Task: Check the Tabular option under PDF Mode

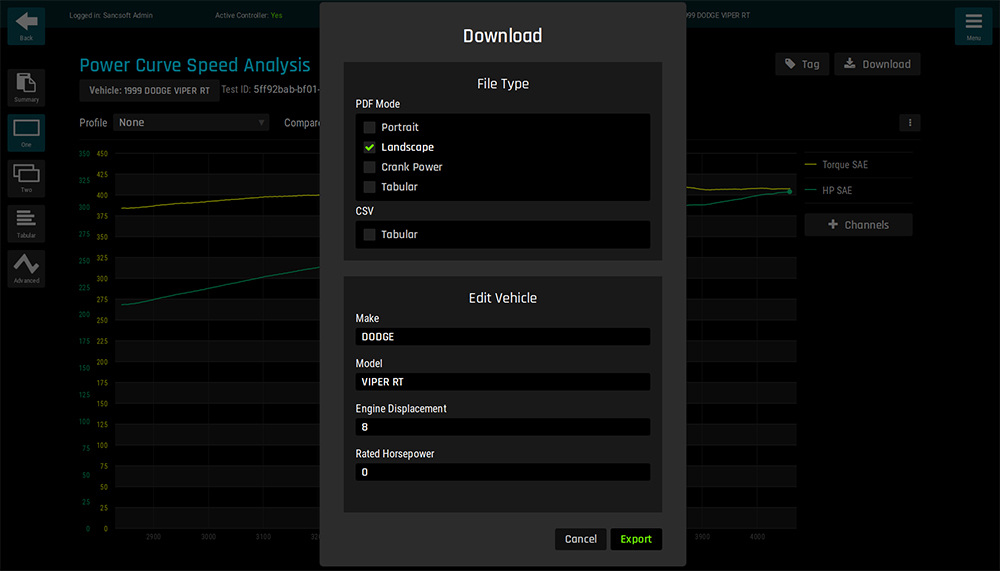Action: (x=369, y=187)
